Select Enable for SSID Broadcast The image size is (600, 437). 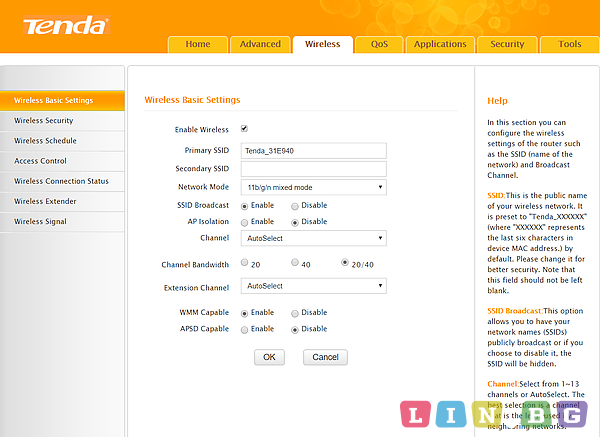pos(244,207)
